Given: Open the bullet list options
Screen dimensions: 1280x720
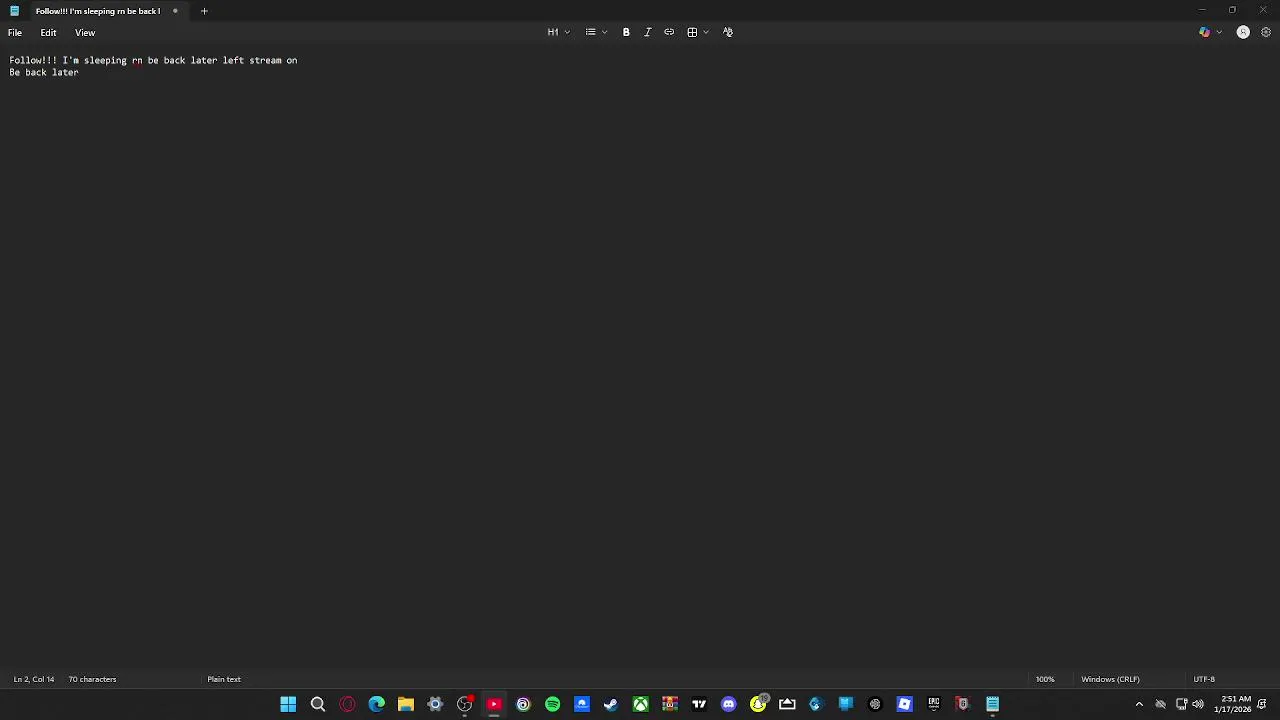Looking at the screenshot, I should pyautogui.click(x=596, y=32).
